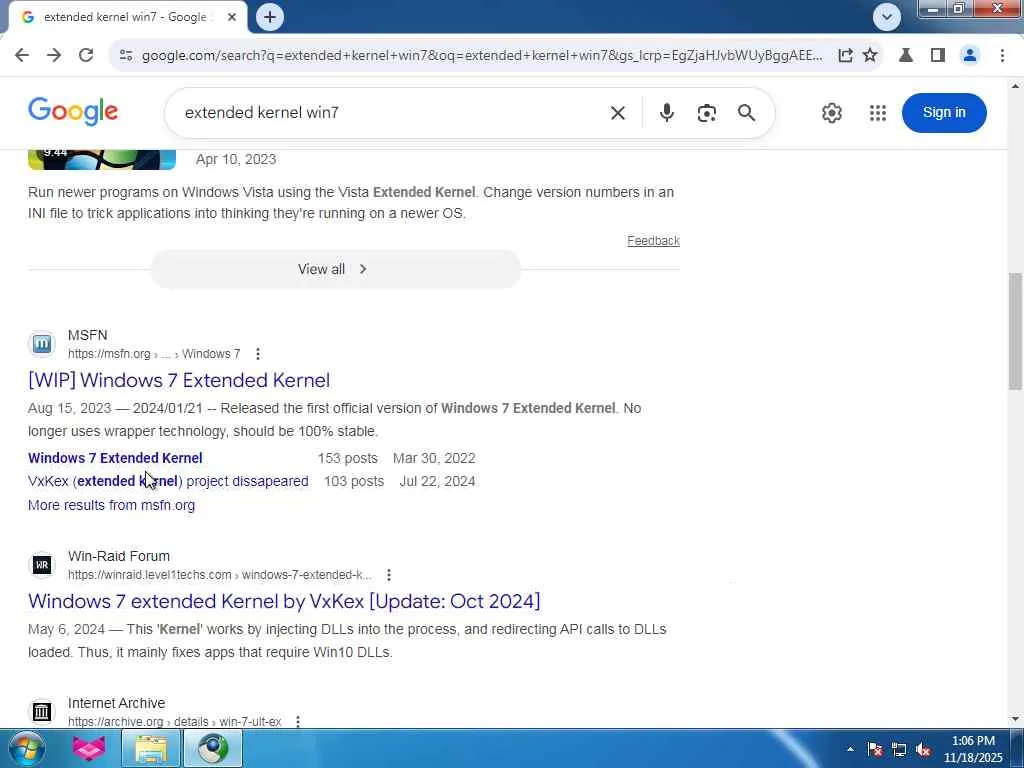
Task: Click the Sign in button
Action: coord(944,112)
